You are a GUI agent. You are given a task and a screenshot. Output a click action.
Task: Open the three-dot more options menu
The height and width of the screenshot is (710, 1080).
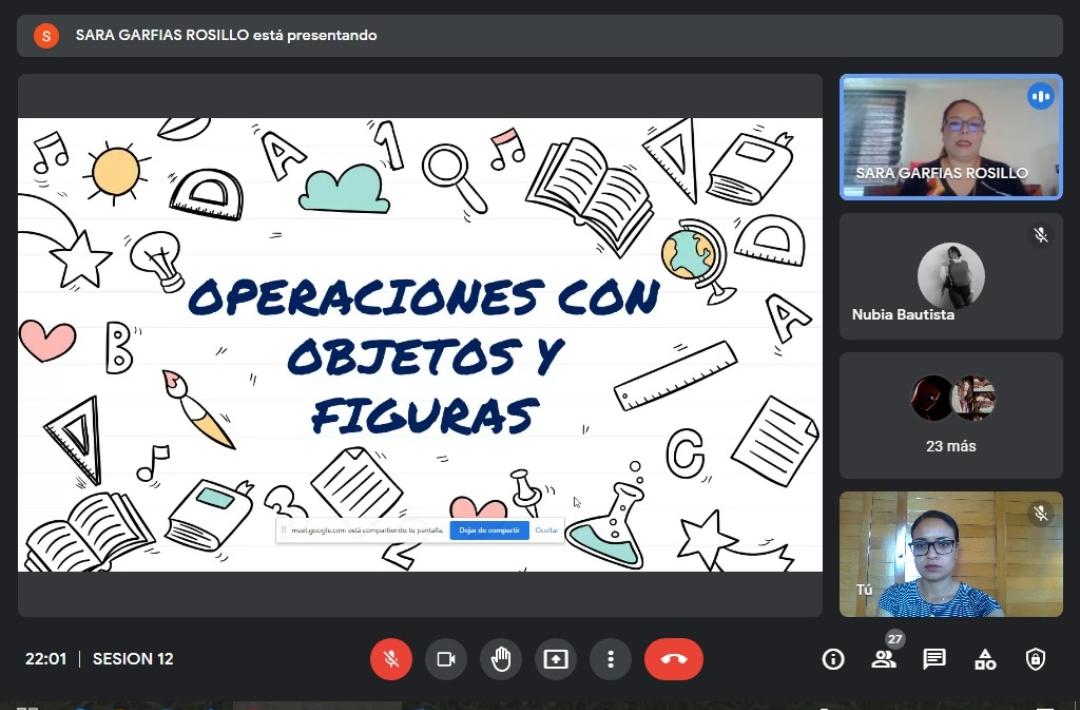tap(610, 659)
